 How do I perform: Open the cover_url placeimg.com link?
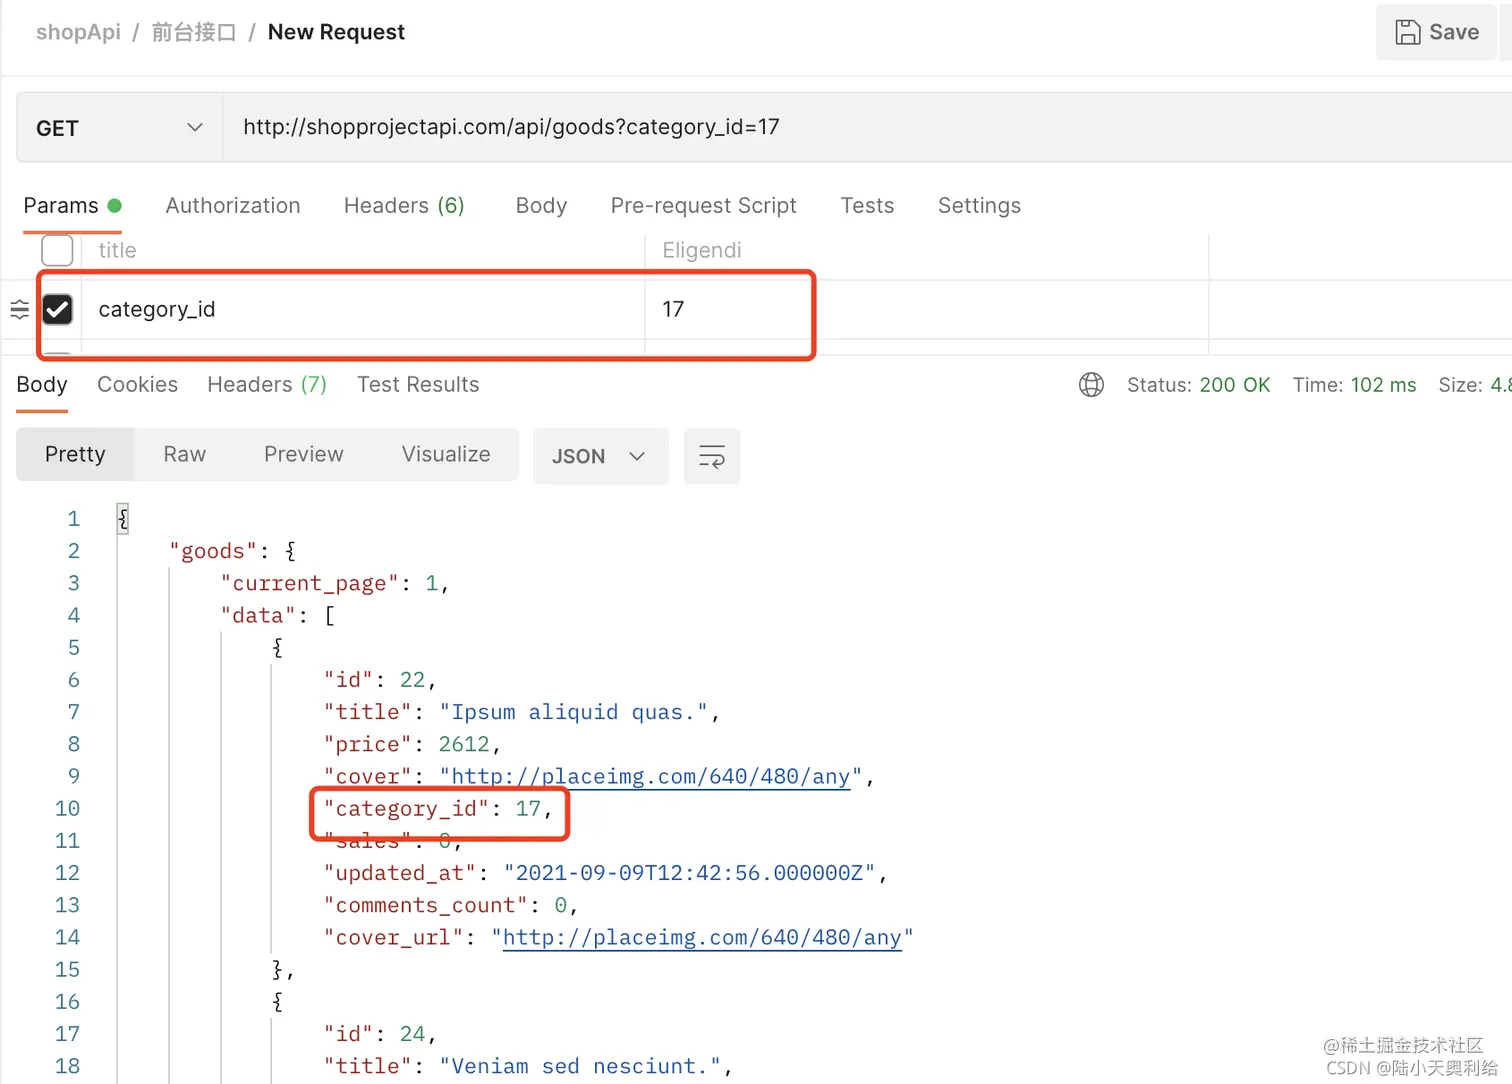tap(701, 938)
